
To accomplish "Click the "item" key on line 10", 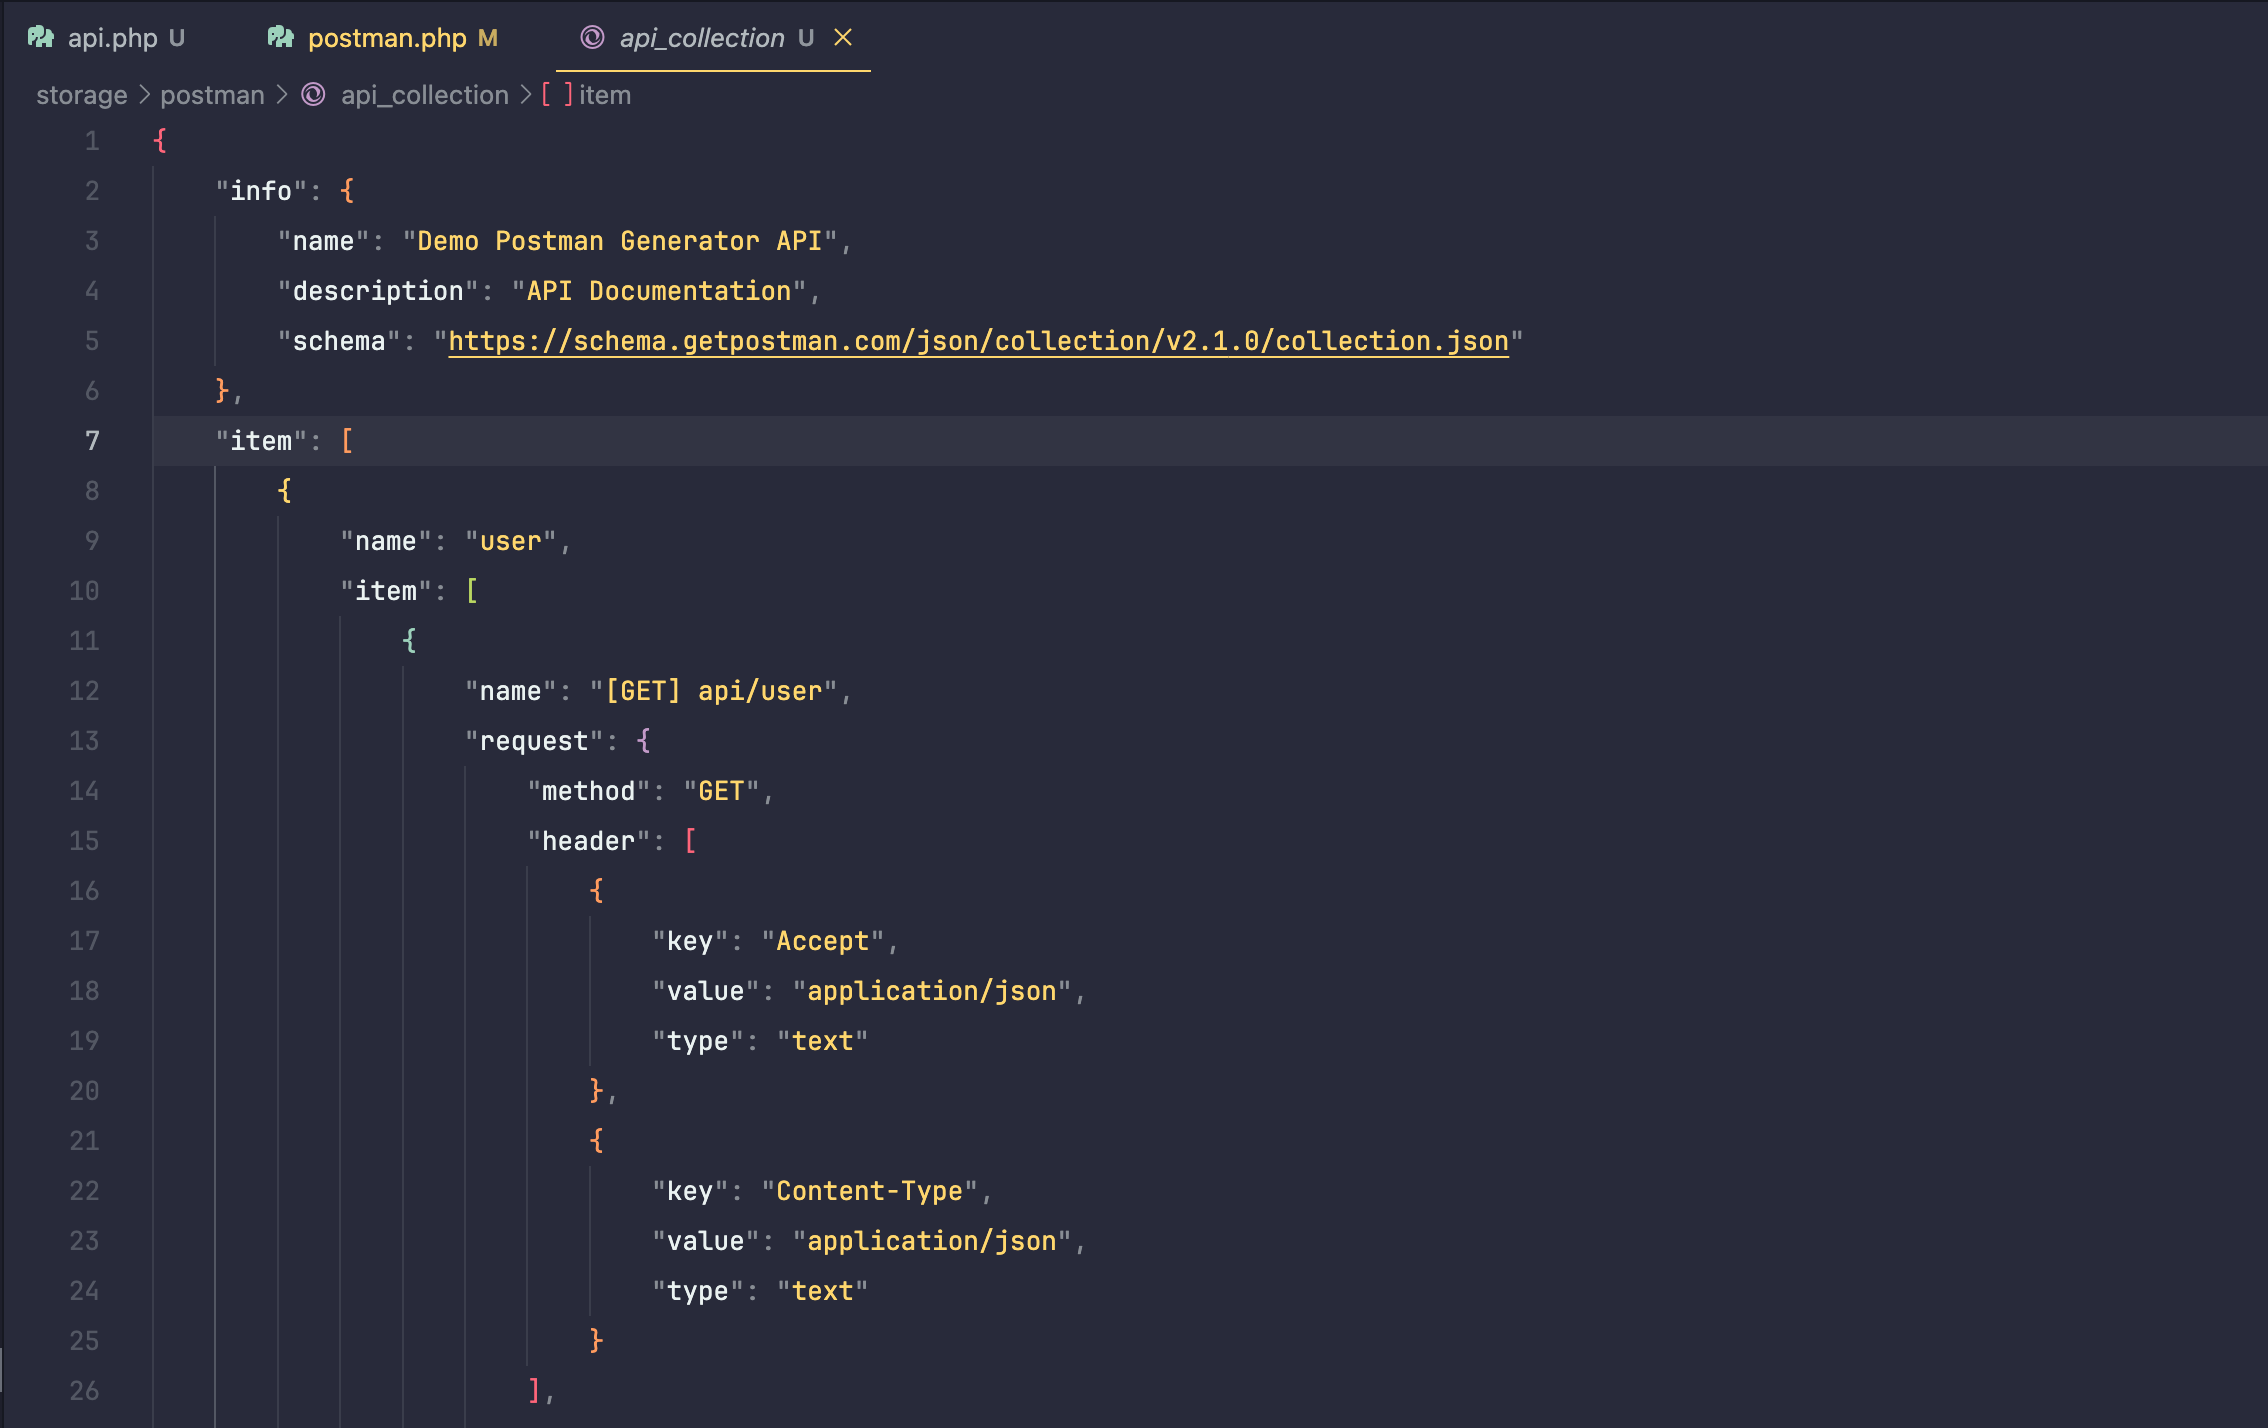I will pyautogui.click(x=386, y=591).
